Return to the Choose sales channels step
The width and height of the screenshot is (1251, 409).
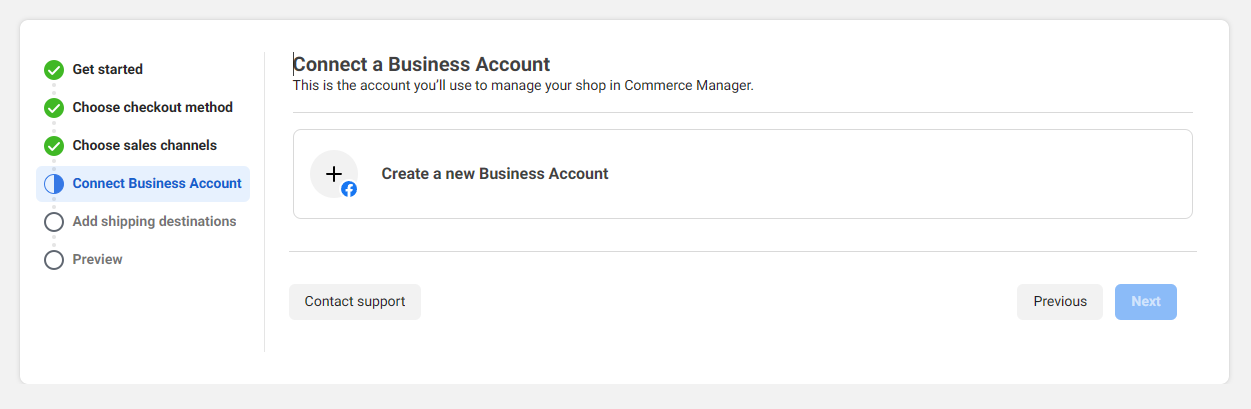pos(144,146)
